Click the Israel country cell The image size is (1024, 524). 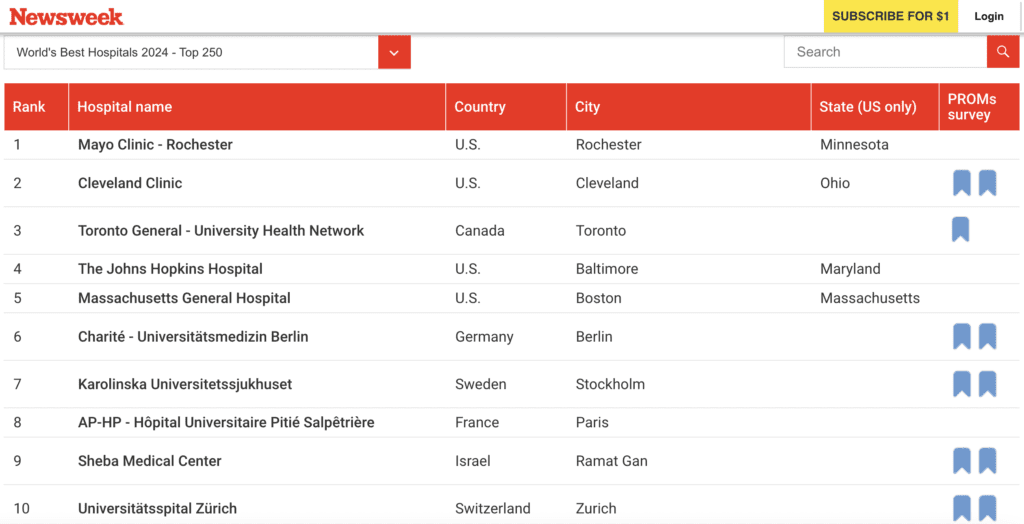(x=473, y=461)
